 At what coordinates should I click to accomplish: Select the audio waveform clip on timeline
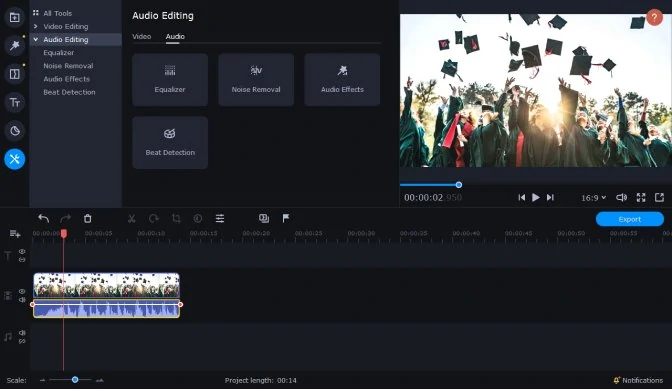pyautogui.click(x=107, y=309)
